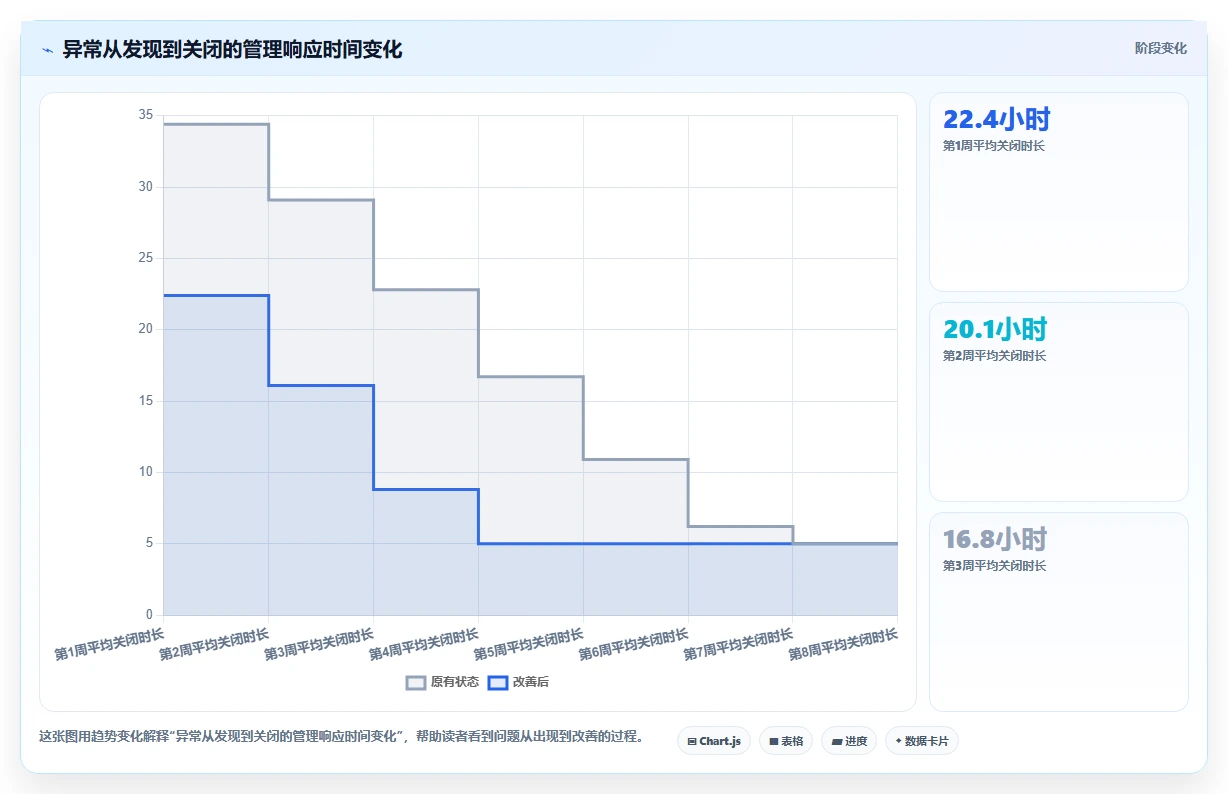Click the lightning icon beside the title

48,50
